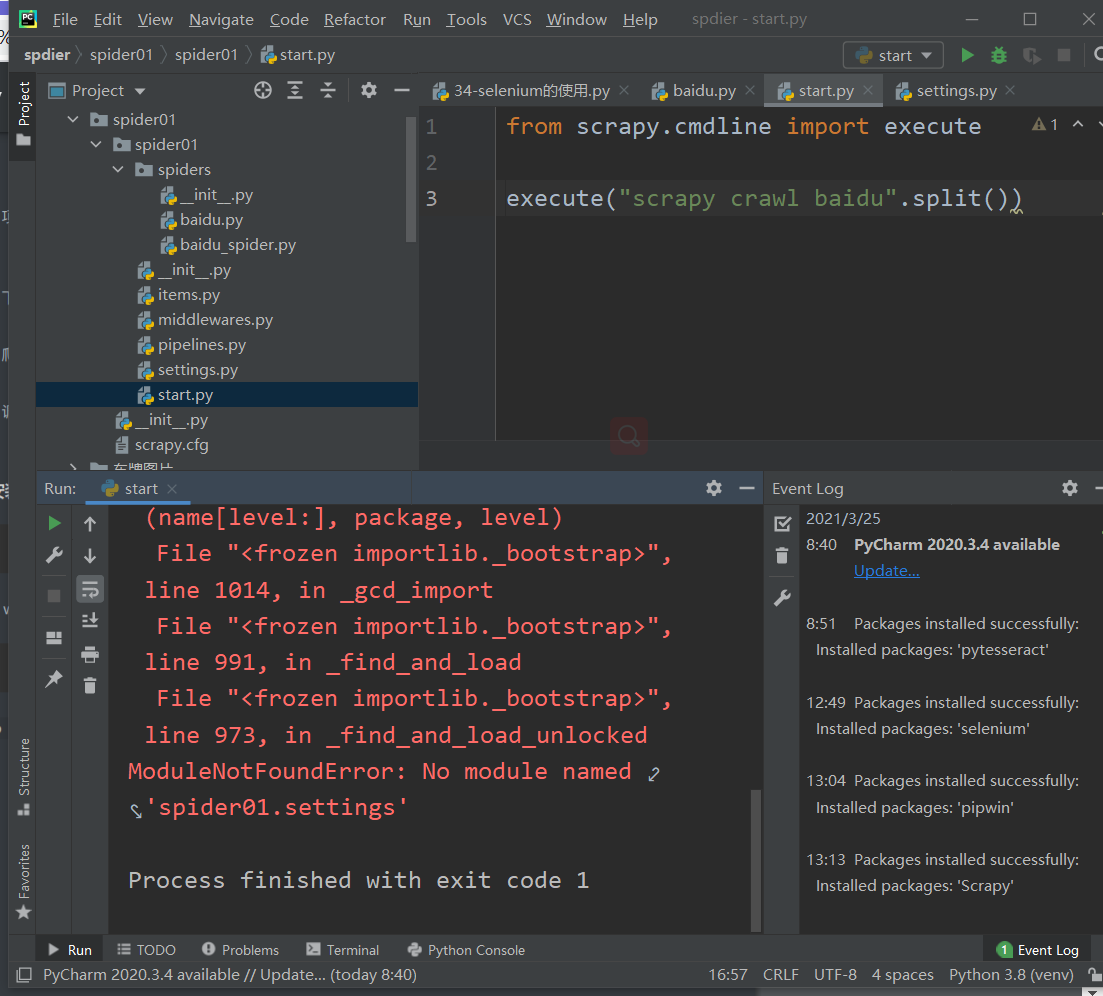Click the stop square in the top toolbar

pos(1064,55)
